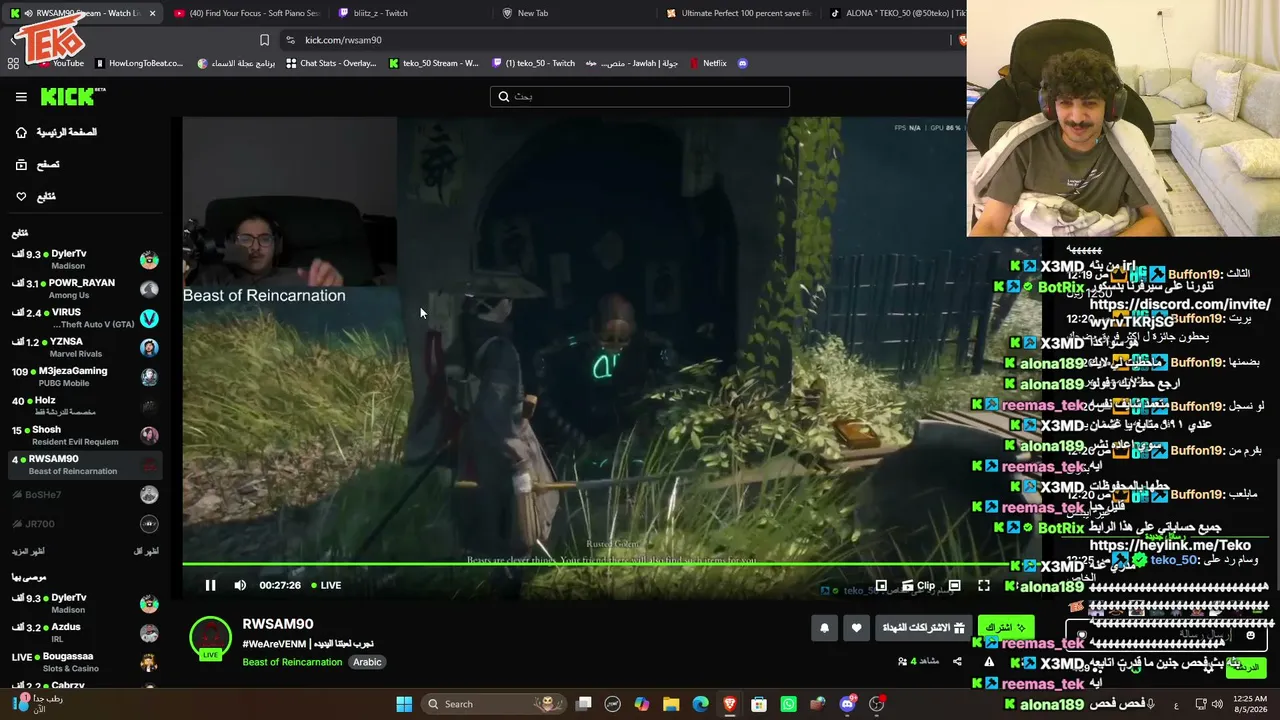Open RWSAM90 channel avatar

point(210,638)
